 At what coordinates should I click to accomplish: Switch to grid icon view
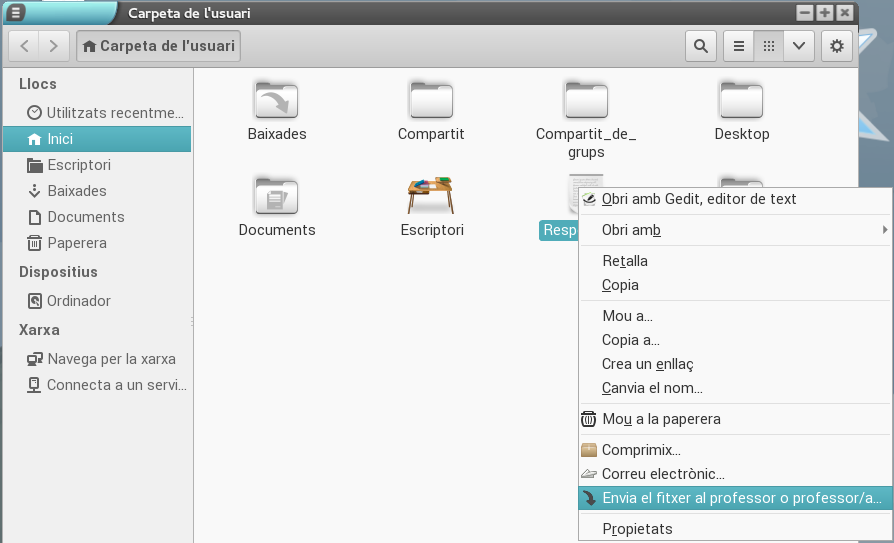(x=768, y=46)
